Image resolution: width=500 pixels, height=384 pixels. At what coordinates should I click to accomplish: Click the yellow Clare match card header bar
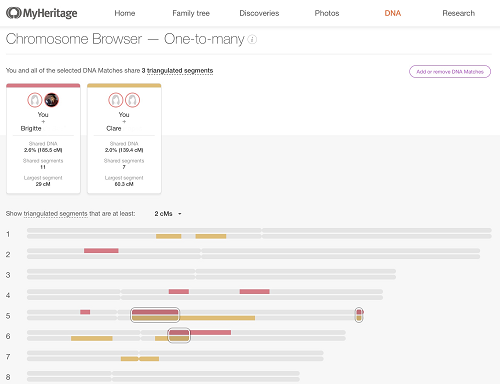click(x=124, y=86)
